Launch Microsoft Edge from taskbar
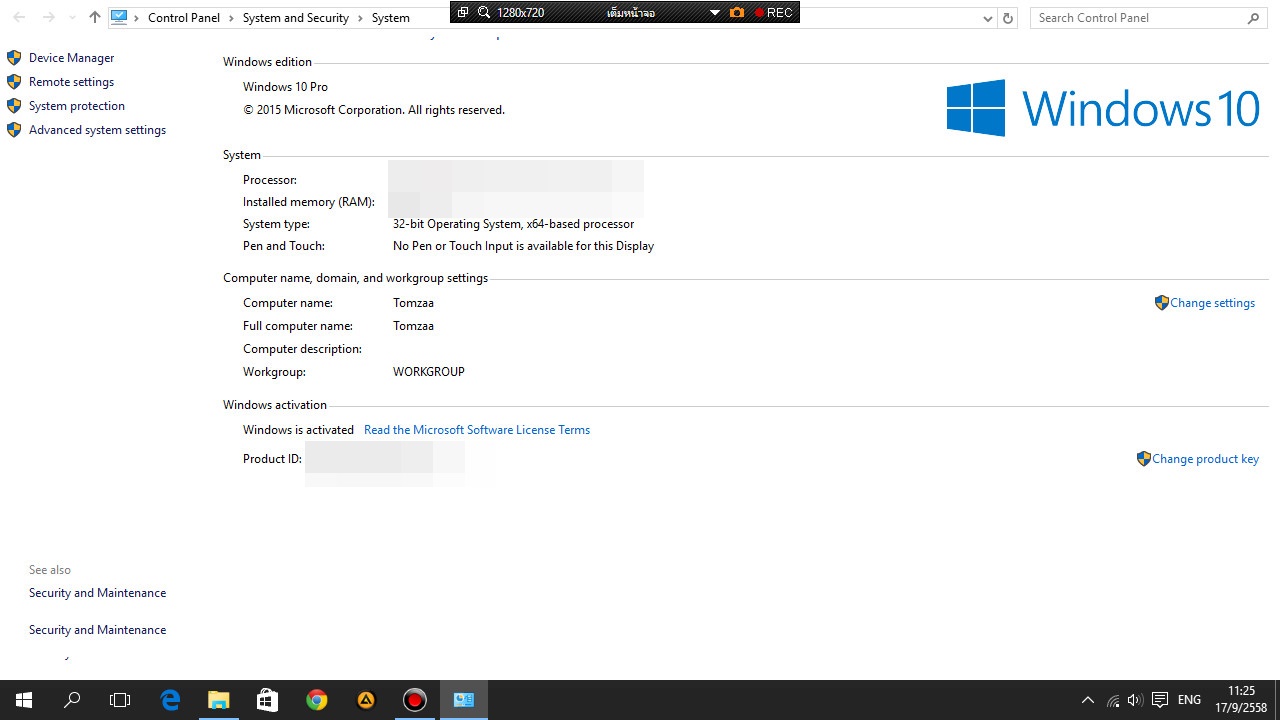1280x720 pixels. [x=170, y=700]
